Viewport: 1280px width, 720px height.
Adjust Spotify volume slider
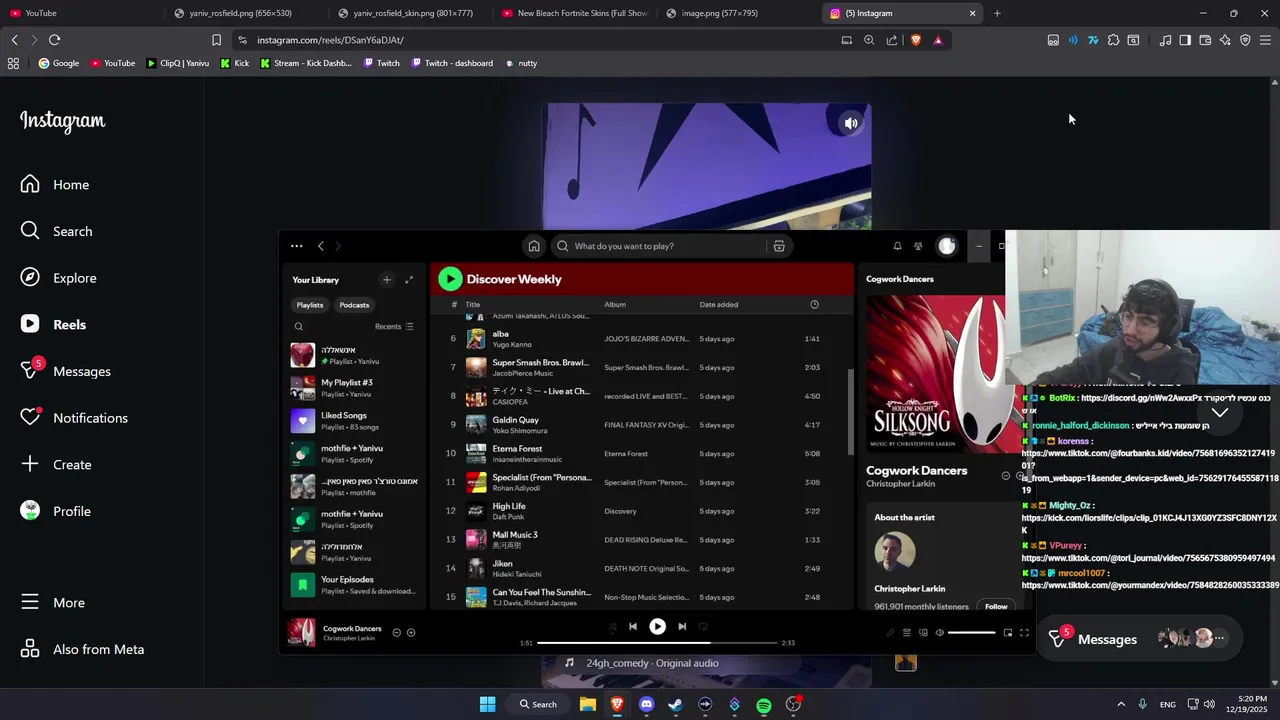coord(971,633)
